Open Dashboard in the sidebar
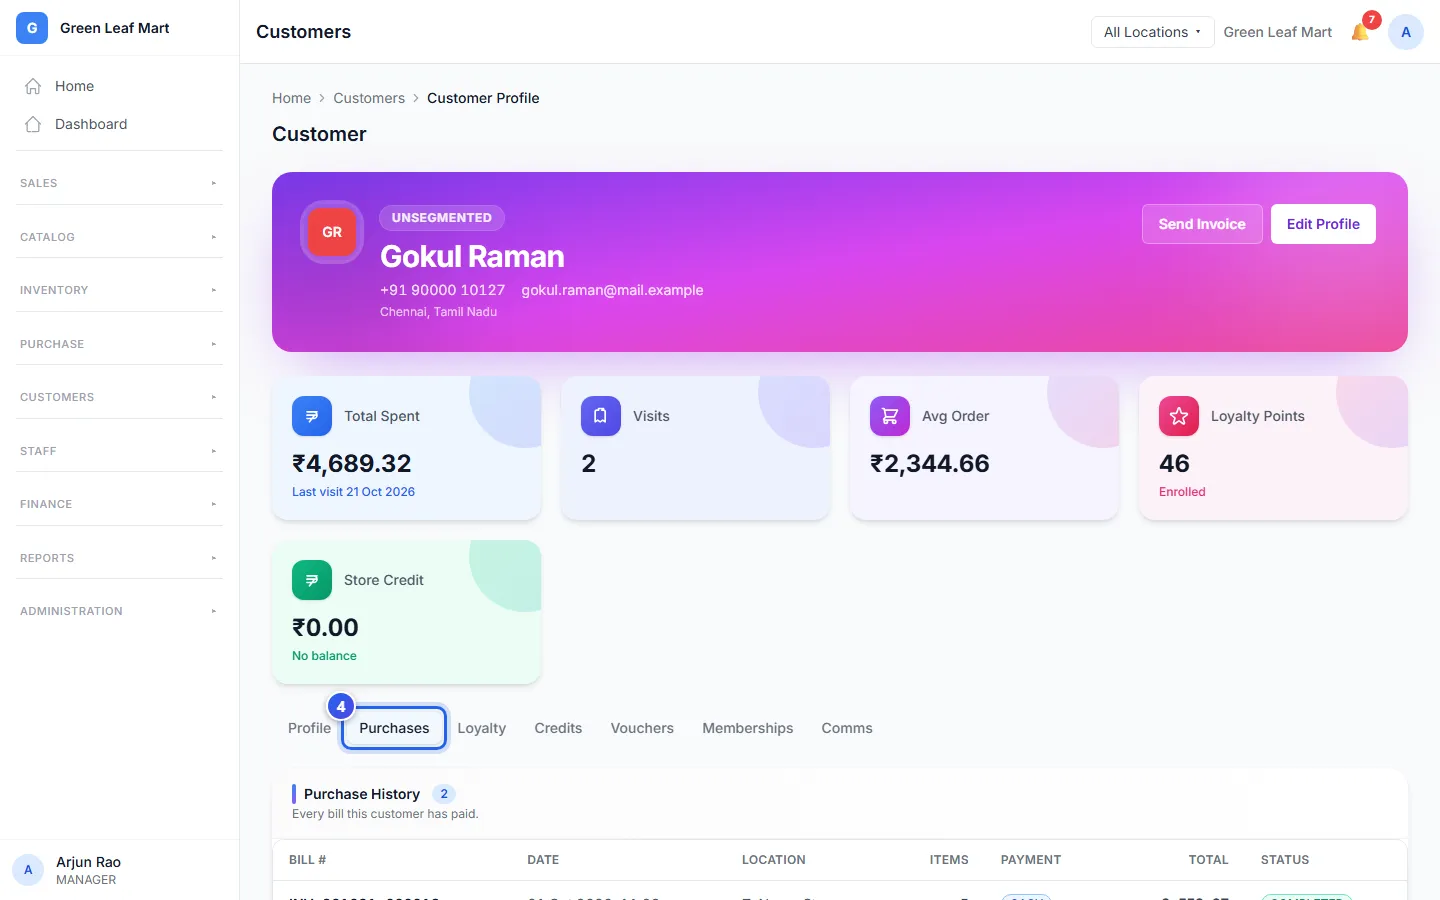Screen dimensions: 1440x900 point(119,124)
